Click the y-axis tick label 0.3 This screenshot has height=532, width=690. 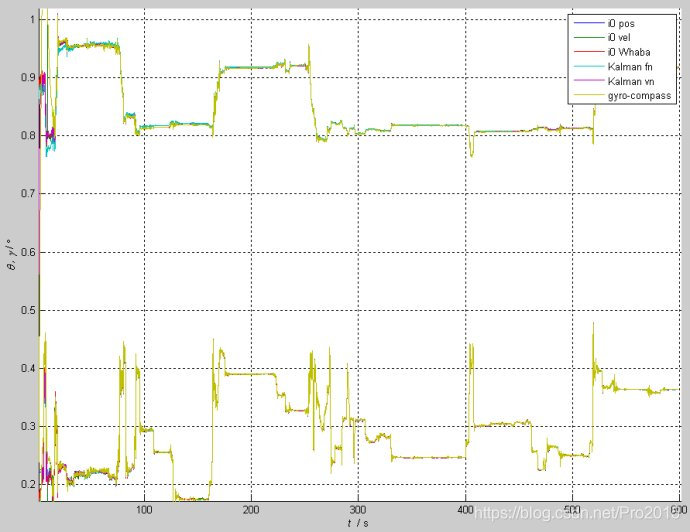(x=28, y=426)
